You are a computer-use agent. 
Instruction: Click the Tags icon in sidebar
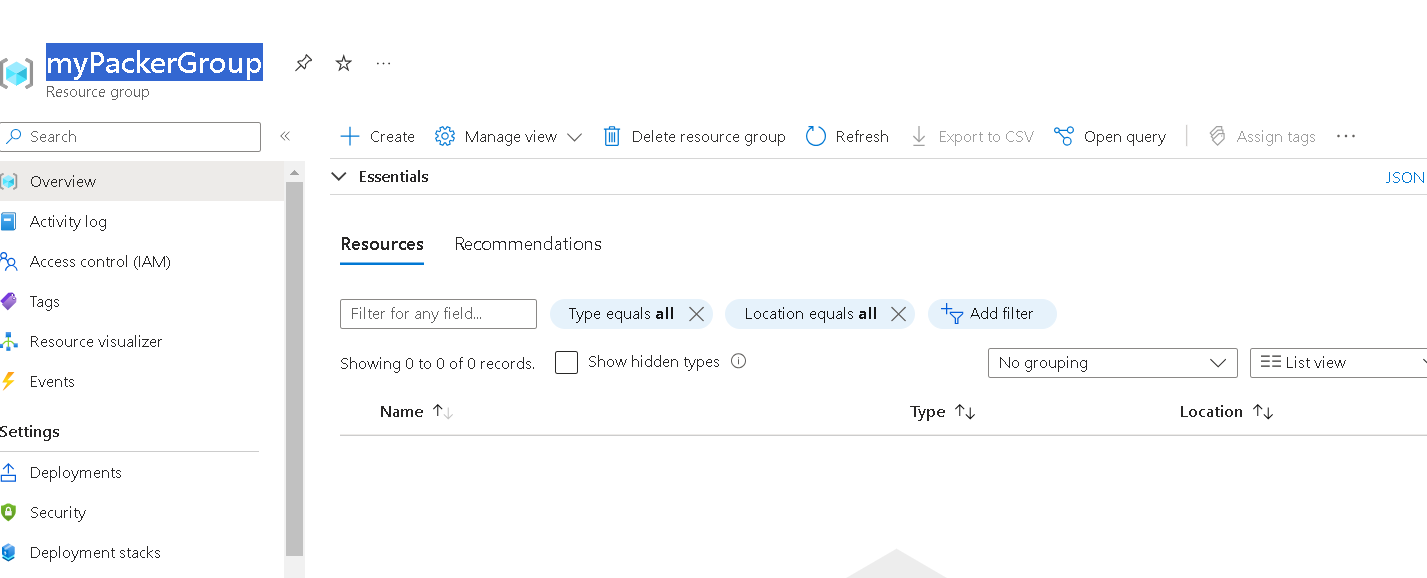11,301
